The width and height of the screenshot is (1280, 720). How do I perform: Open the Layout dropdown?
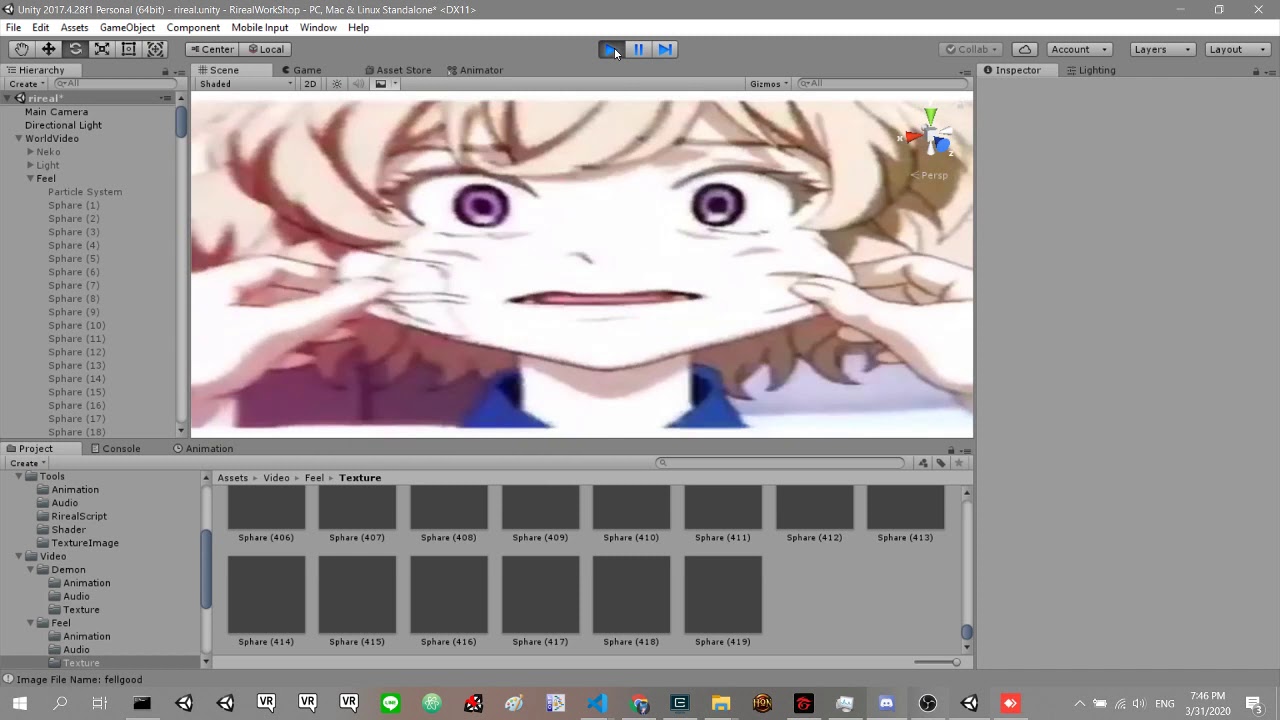[x=1236, y=49]
